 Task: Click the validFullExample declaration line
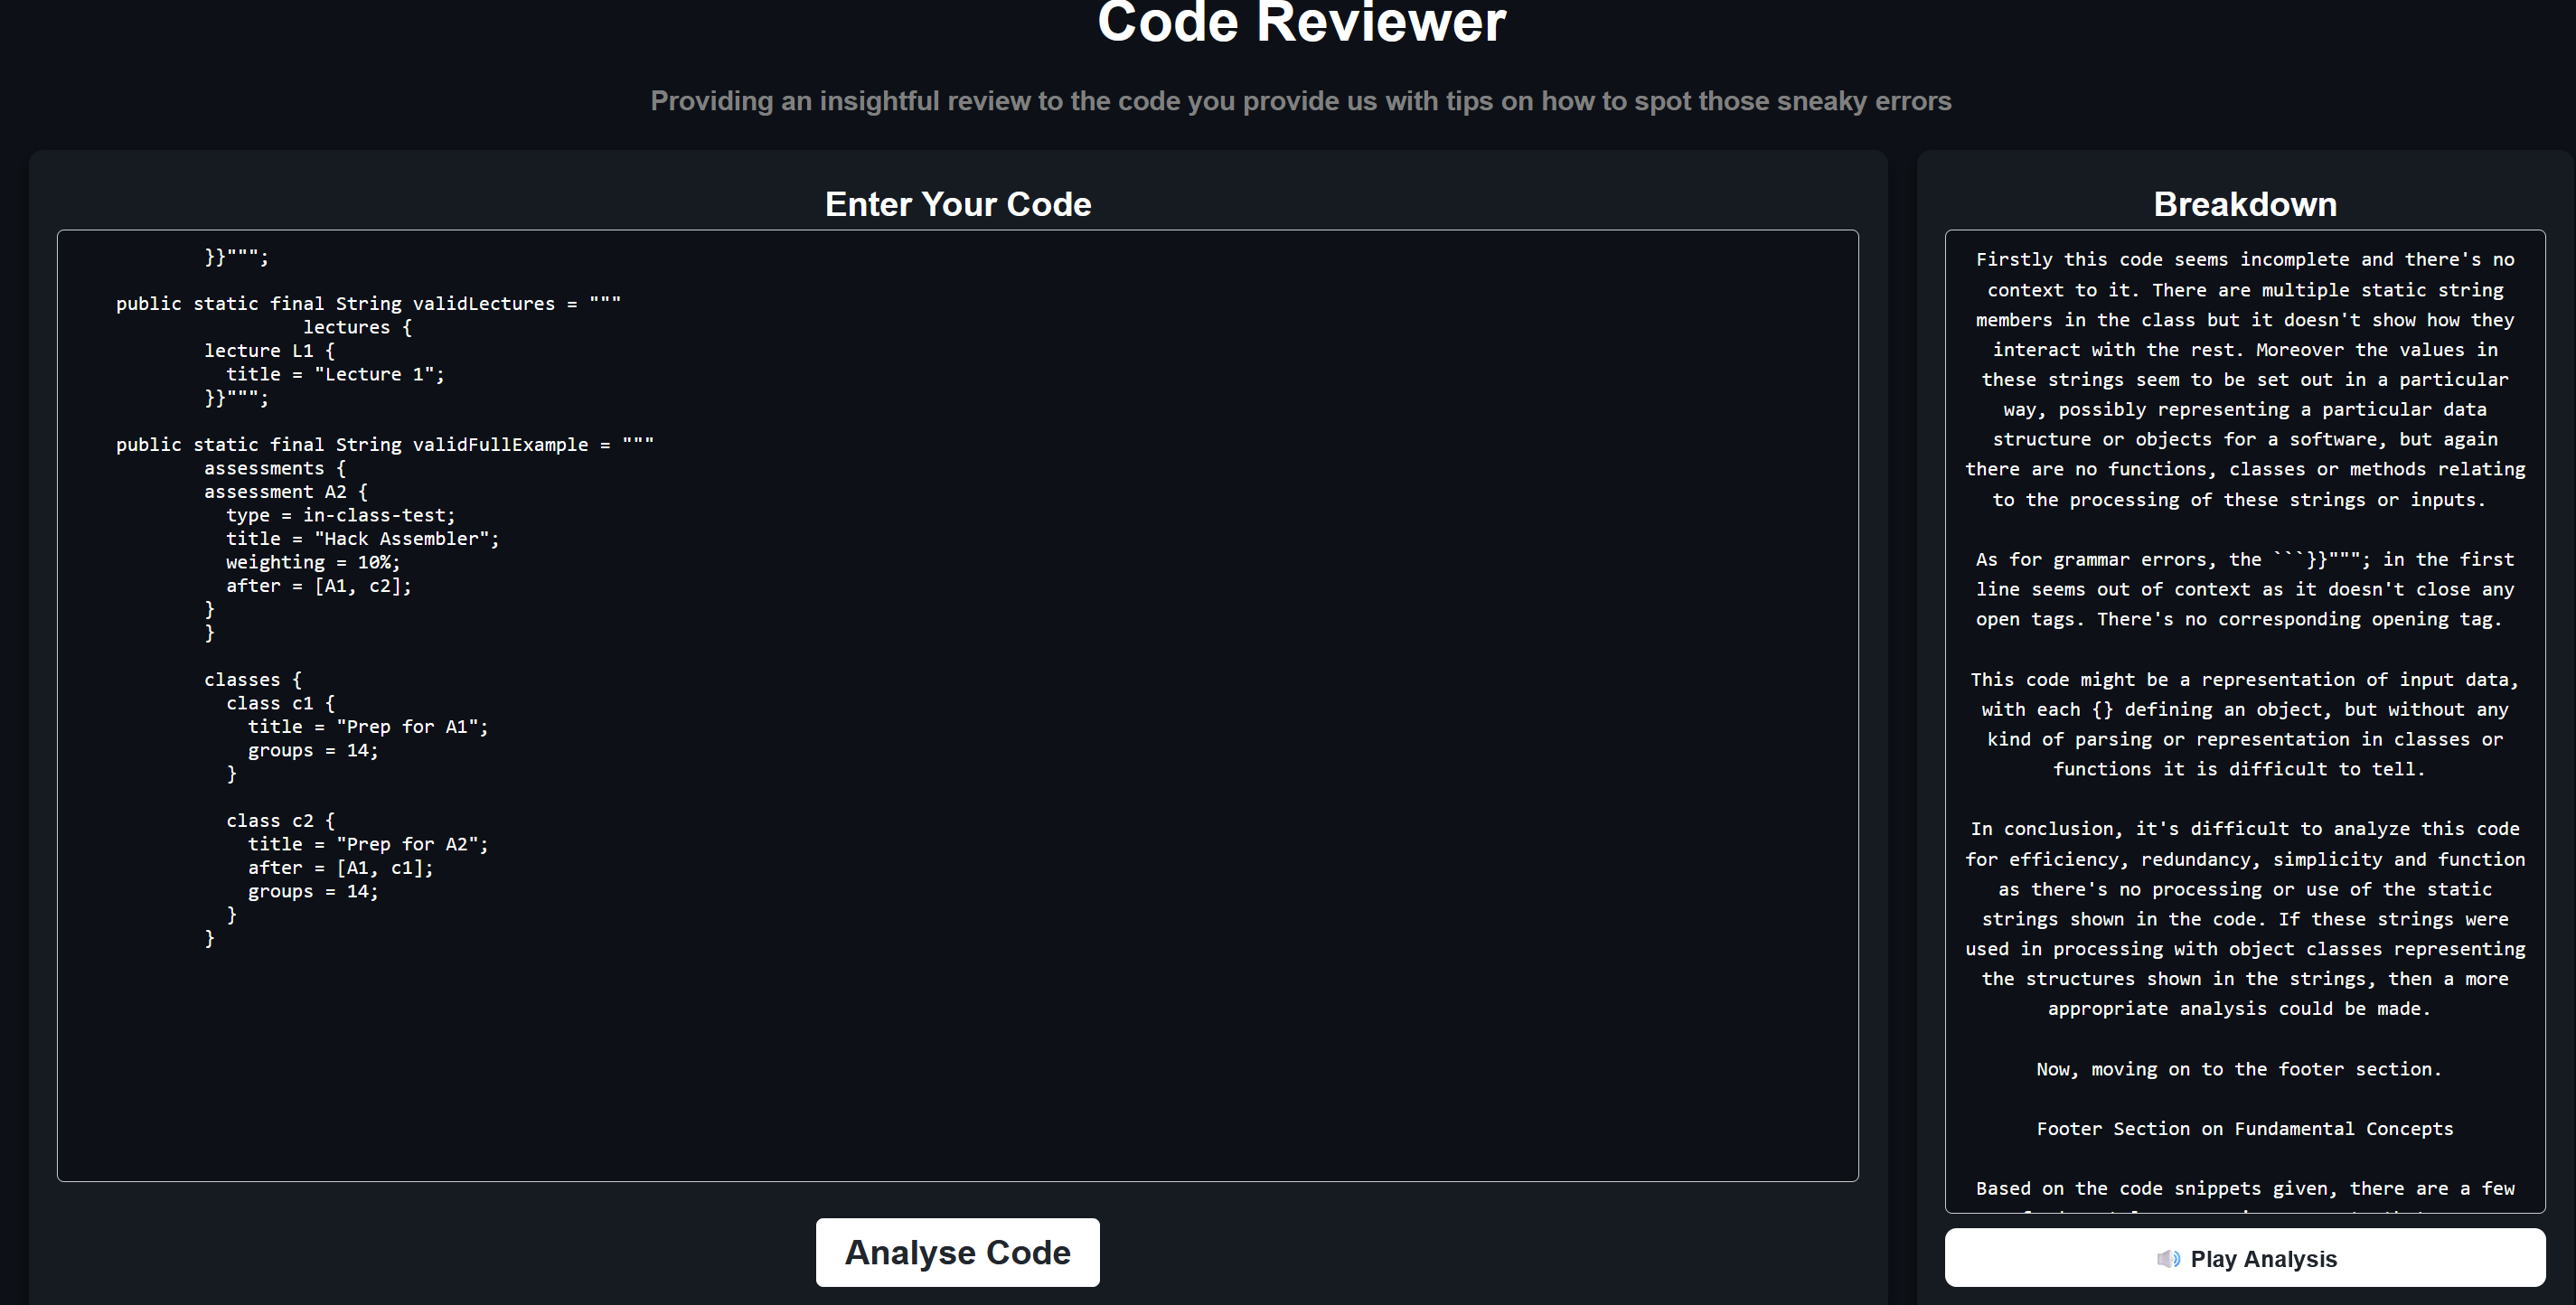(x=384, y=444)
